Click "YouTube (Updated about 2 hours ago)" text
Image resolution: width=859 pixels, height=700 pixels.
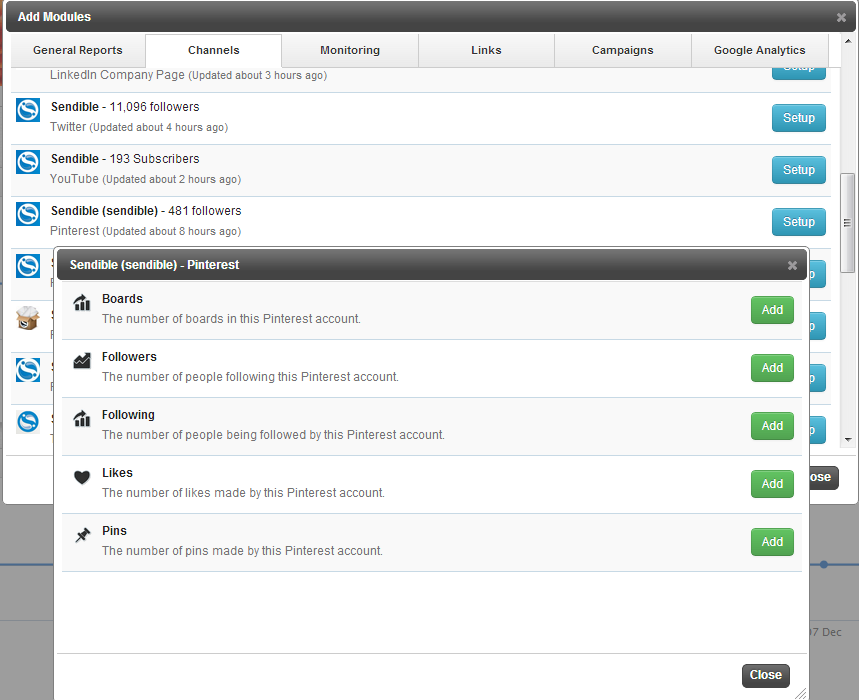pyautogui.click(x=146, y=179)
